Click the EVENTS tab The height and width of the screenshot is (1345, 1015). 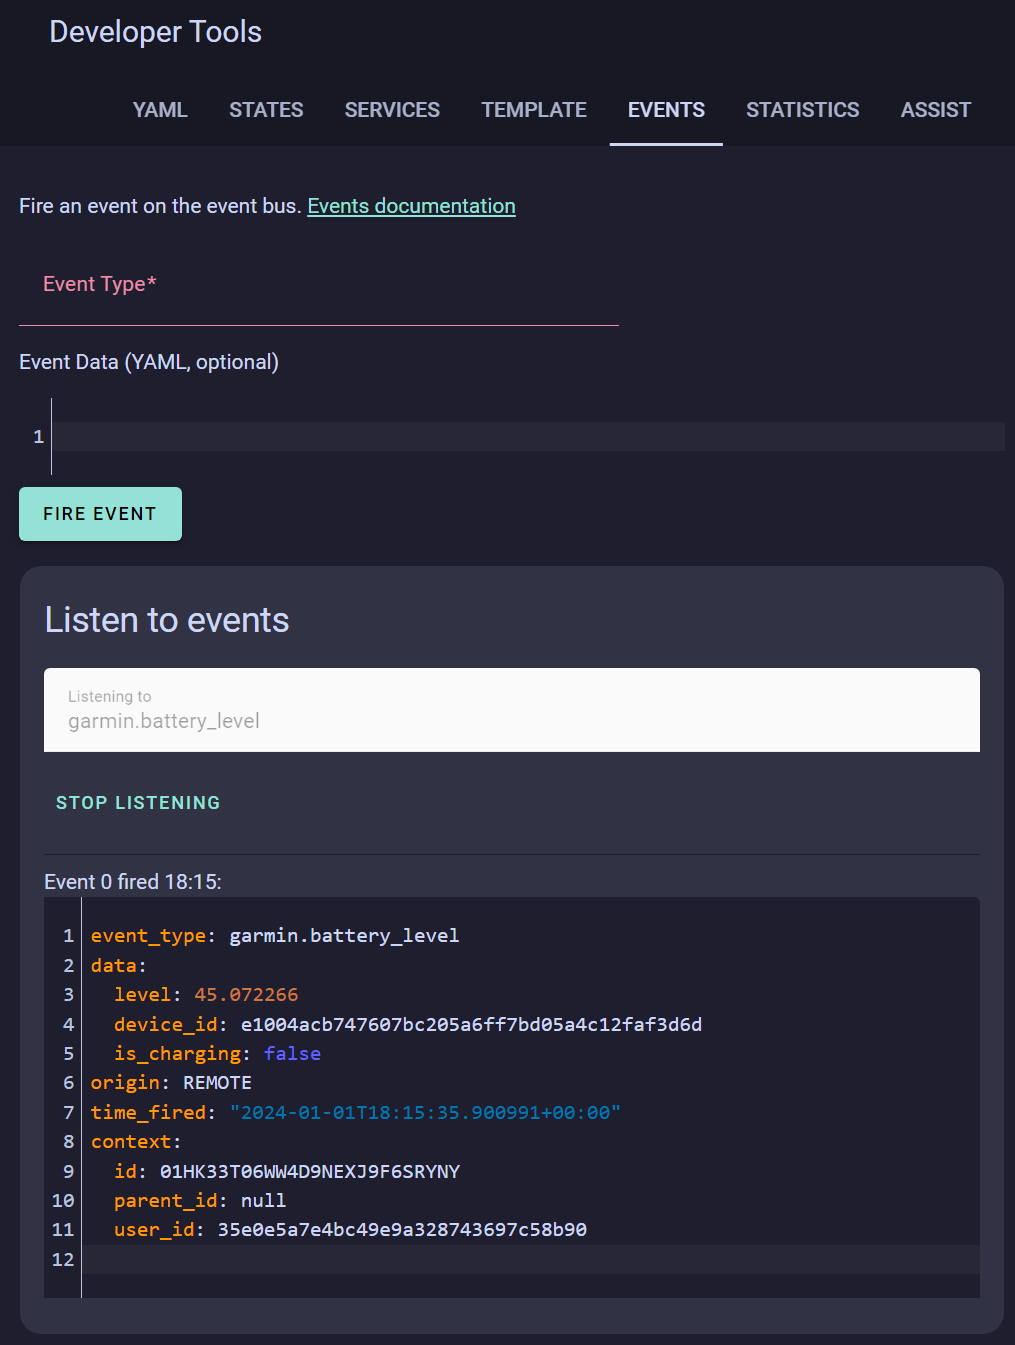point(666,110)
